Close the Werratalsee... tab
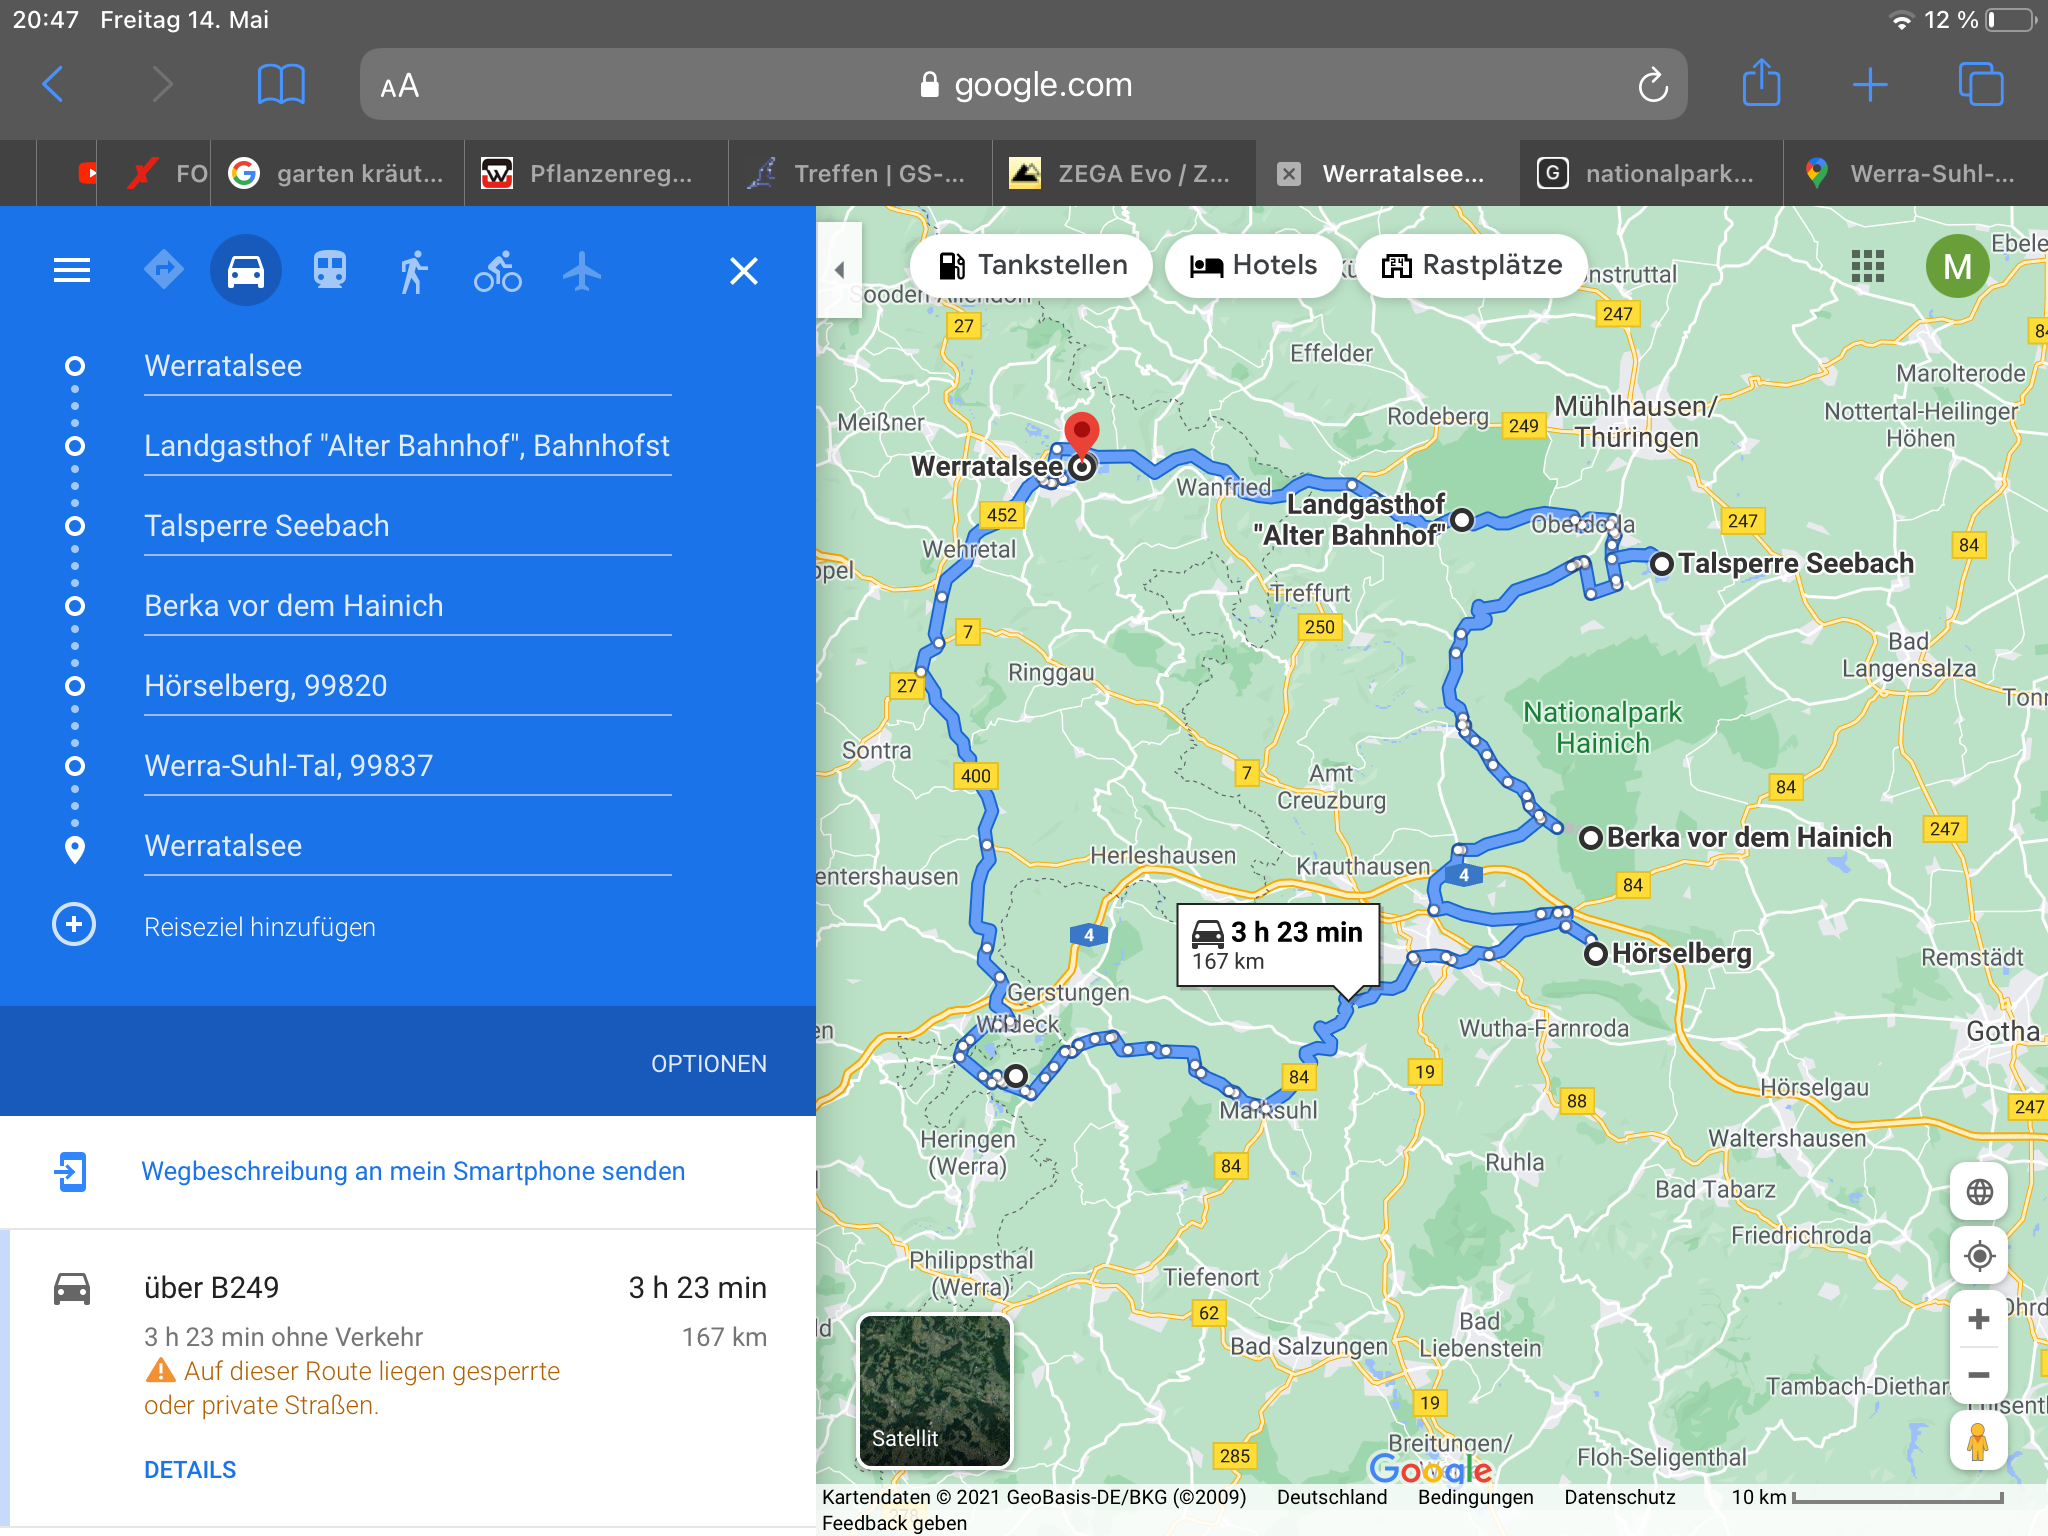 [x=1289, y=174]
